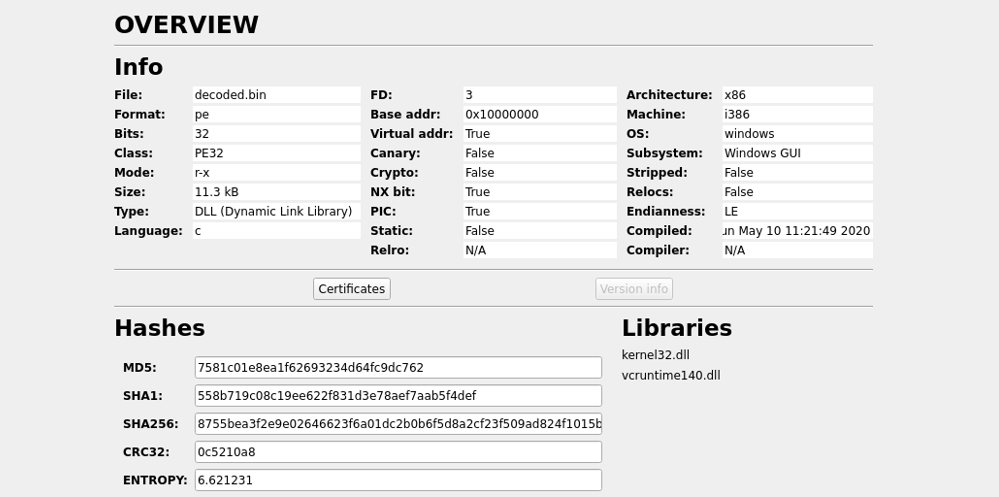Viewport: 999px width, 497px height.
Task: Click the Endianness value LE
Action: [x=797, y=212]
